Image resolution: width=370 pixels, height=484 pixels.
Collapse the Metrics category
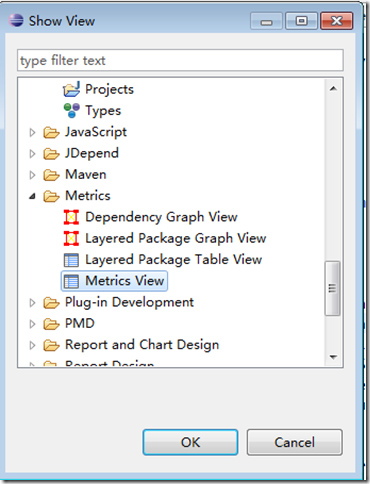32,196
